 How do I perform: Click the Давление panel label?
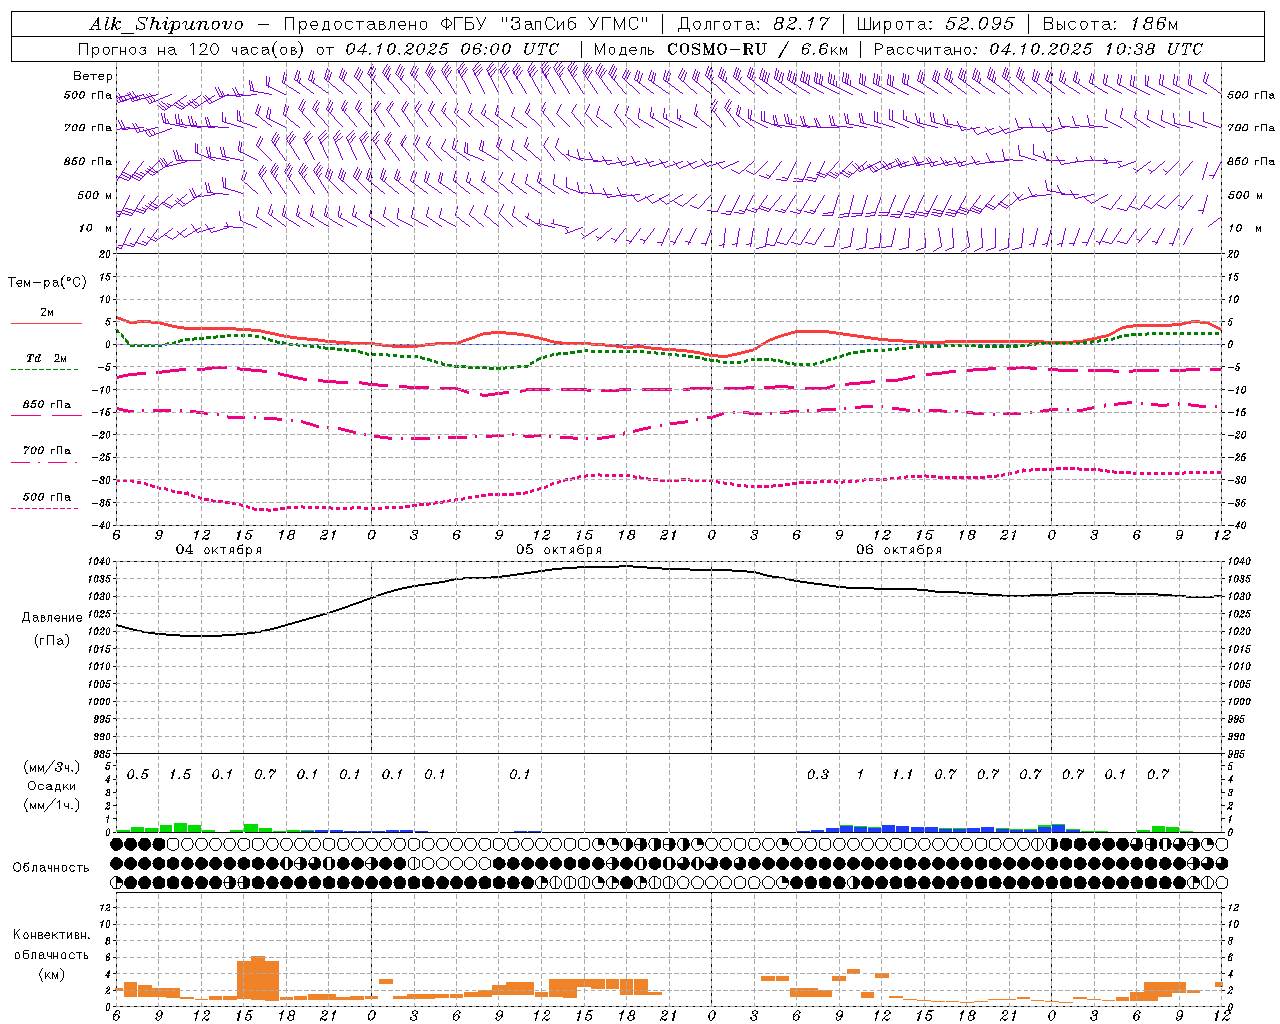[x=51, y=618]
